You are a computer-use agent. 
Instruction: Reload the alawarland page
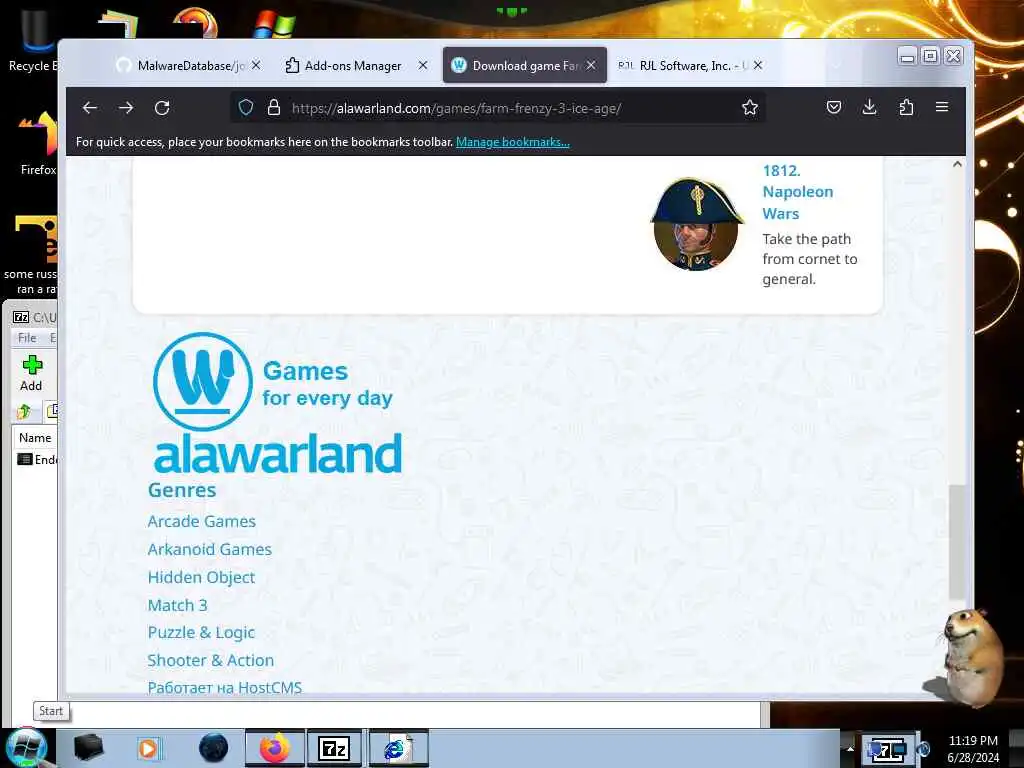coord(162,108)
